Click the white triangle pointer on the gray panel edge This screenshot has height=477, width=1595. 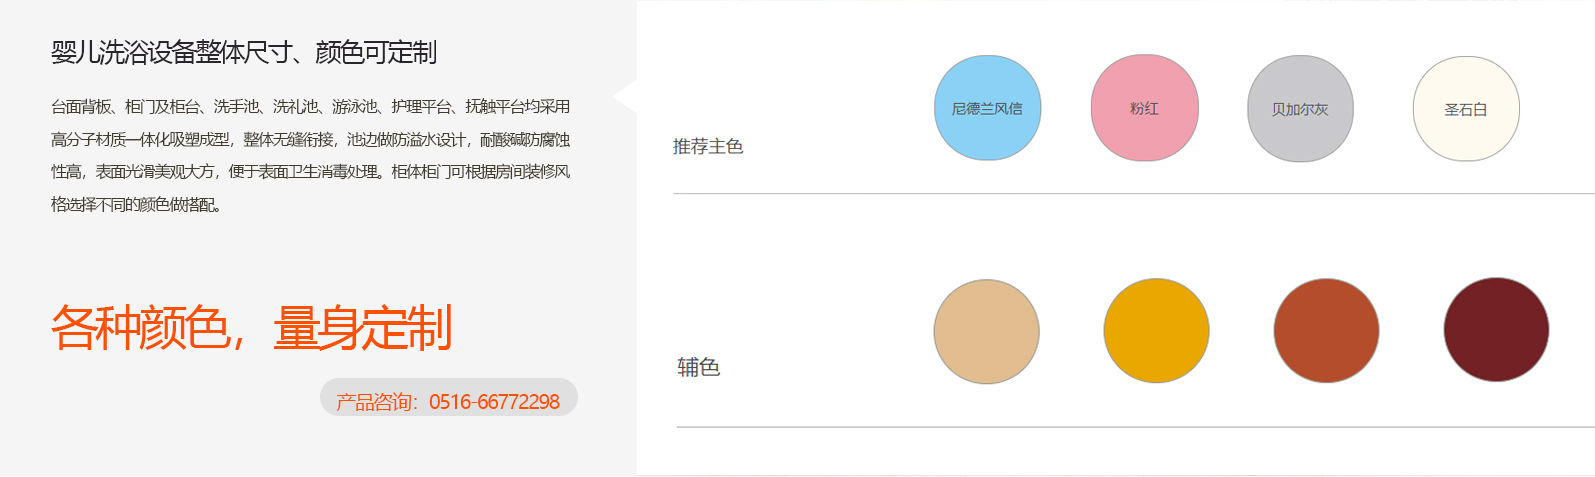pyautogui.click(x=626, y=95)
